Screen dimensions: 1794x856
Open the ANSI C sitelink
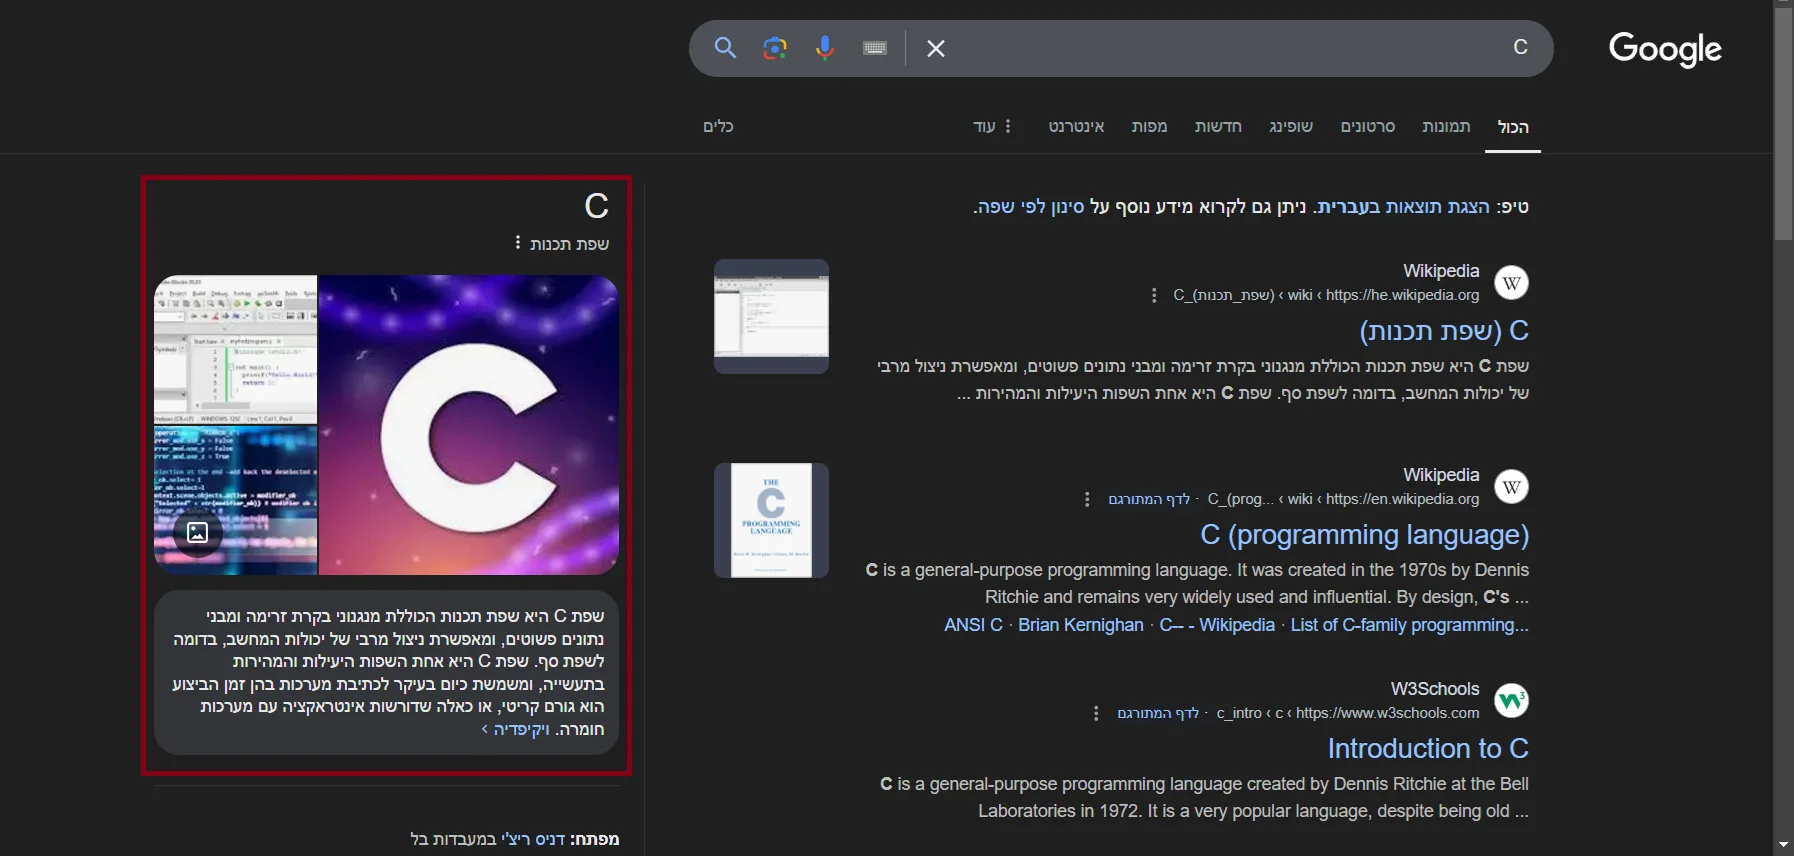click(x=973, y=625)
